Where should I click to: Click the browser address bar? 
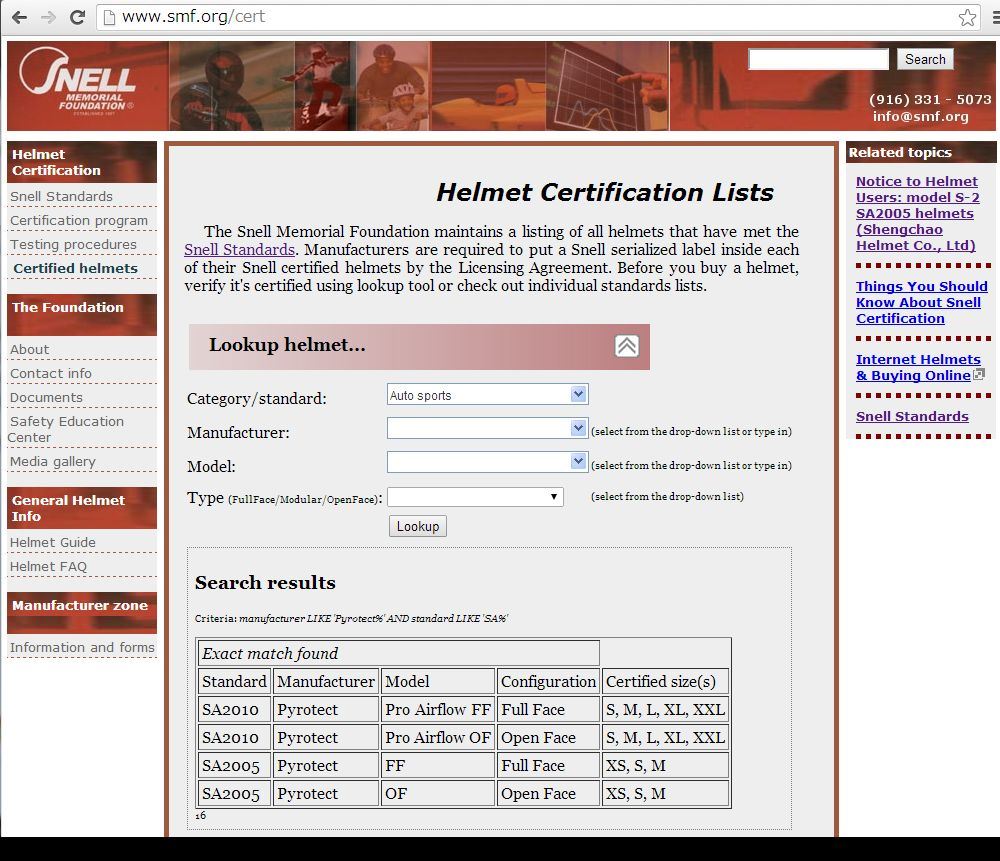[x=536, y=17]
